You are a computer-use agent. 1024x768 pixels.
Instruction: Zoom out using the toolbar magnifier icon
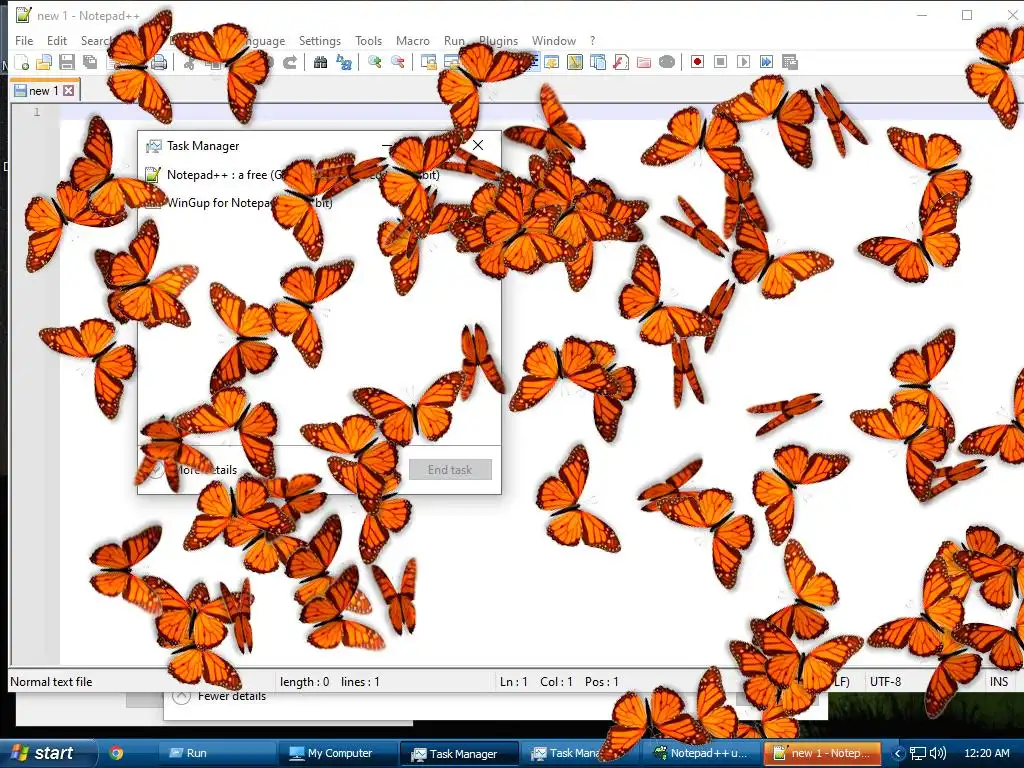(x=398, y=62)
